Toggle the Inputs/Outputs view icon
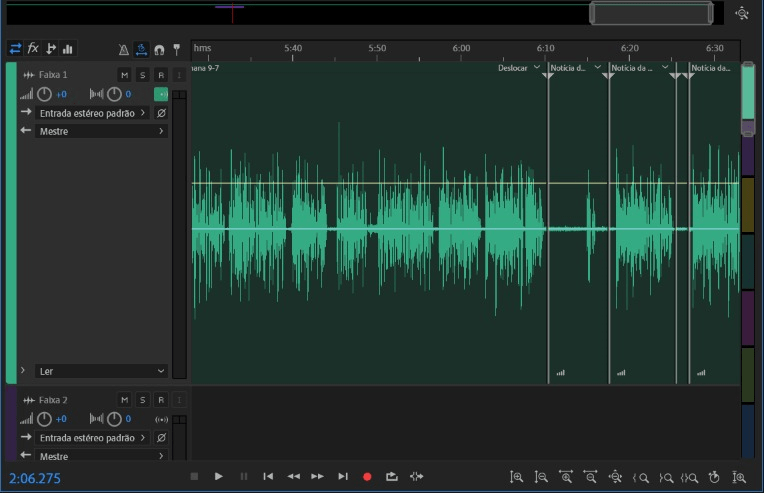Viewport: 764px width, 493px height. tap(15, 48)
